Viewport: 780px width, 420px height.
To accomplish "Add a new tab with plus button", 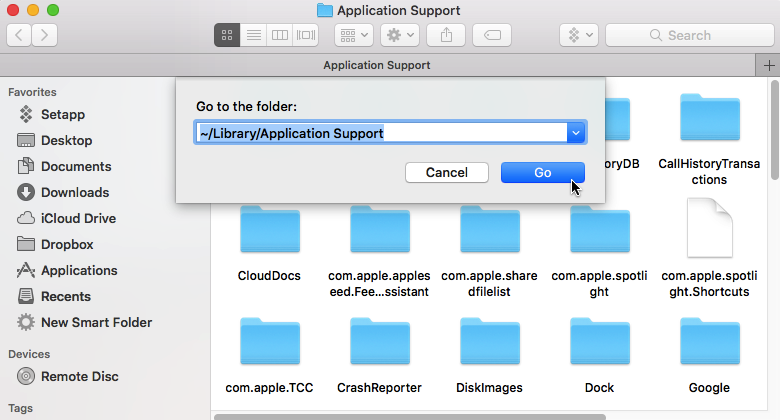I will tap(769, 65).
